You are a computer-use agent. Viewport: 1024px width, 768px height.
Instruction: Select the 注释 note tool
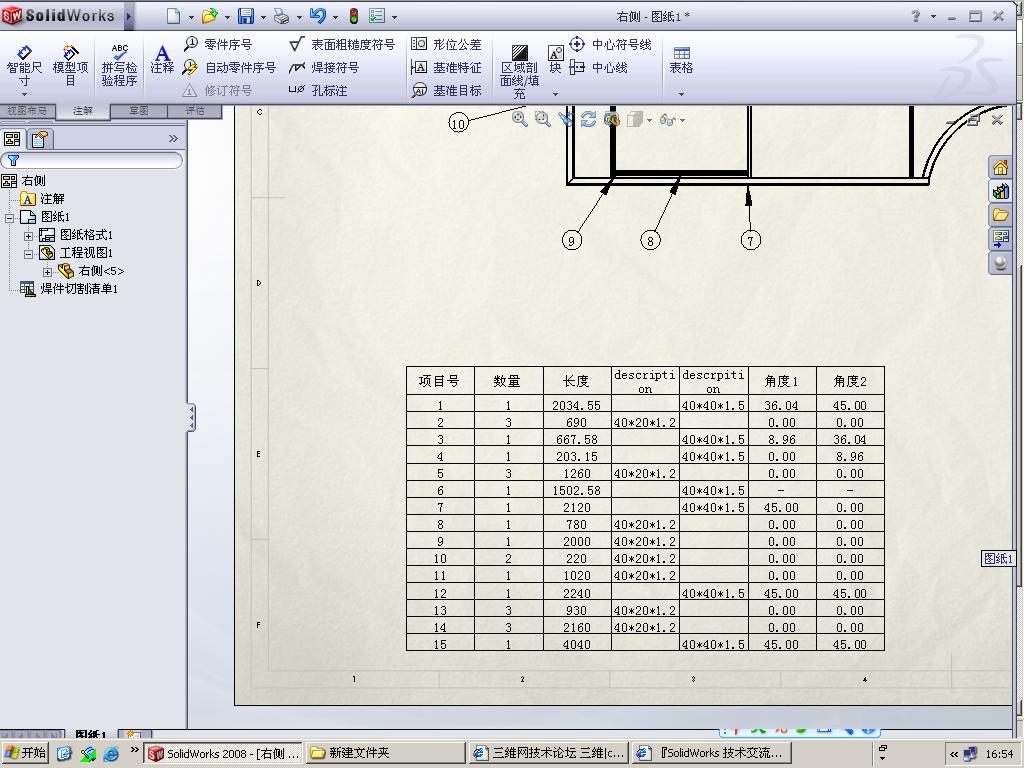(x=162, y=59)
